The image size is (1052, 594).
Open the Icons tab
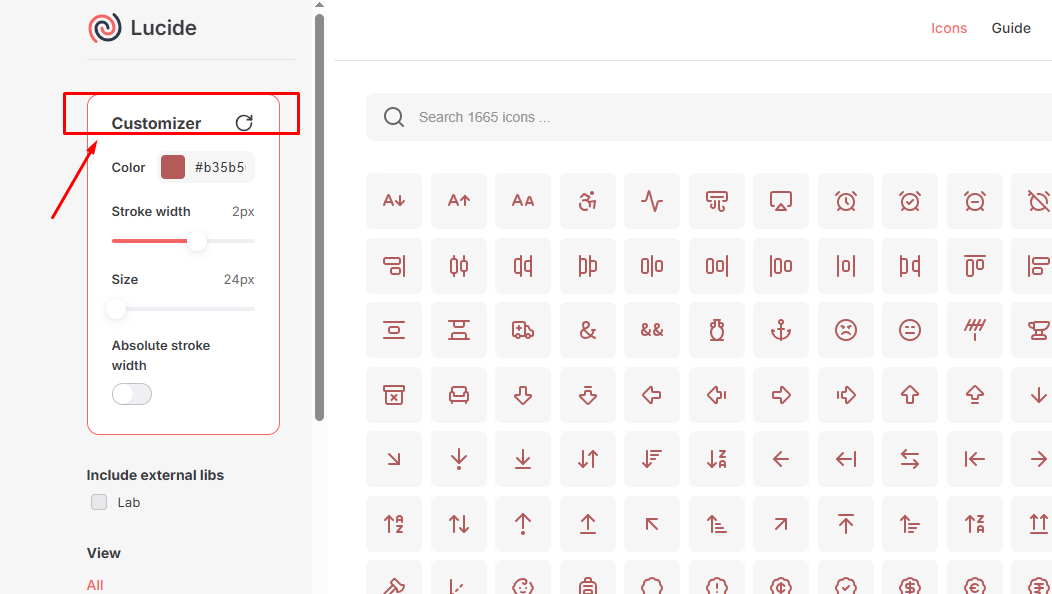coord(948,28)
